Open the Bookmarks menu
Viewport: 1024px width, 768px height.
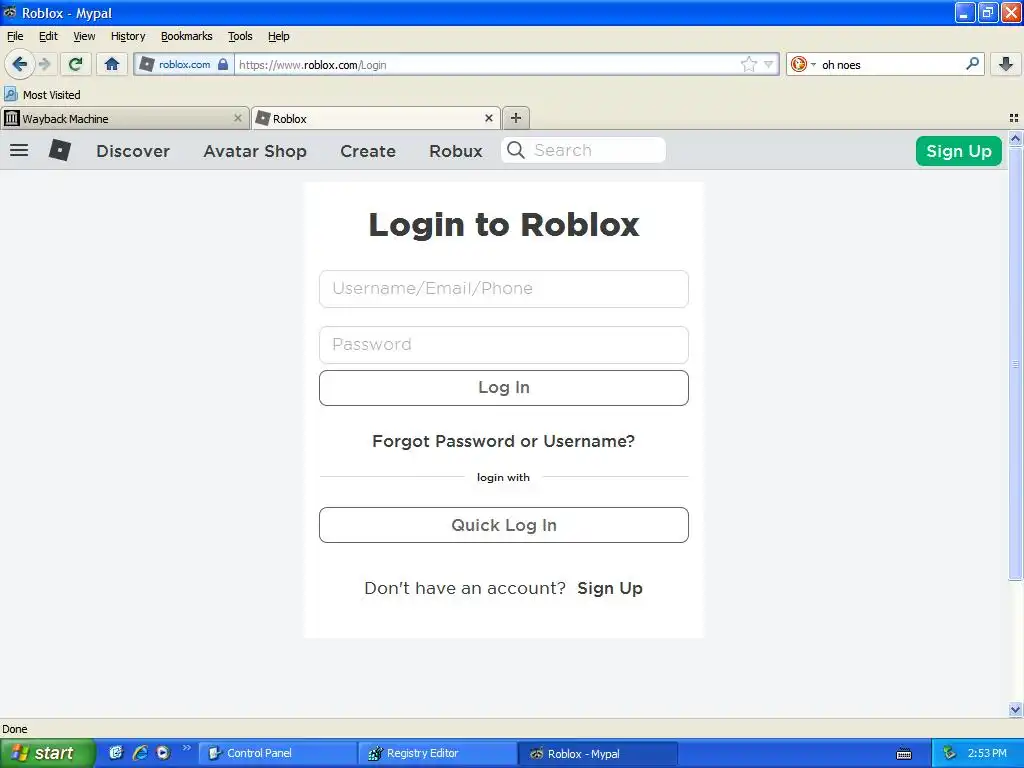click(x=187, y=36)
